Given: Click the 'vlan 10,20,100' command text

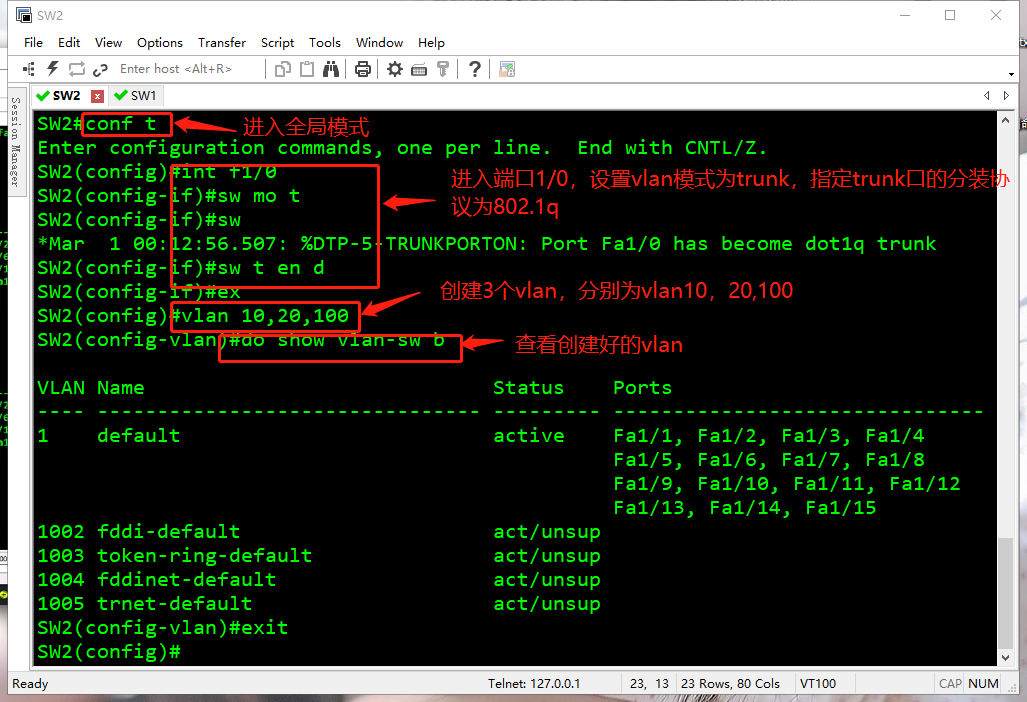Looking at the screenshot, I should (x=265, y=316).
